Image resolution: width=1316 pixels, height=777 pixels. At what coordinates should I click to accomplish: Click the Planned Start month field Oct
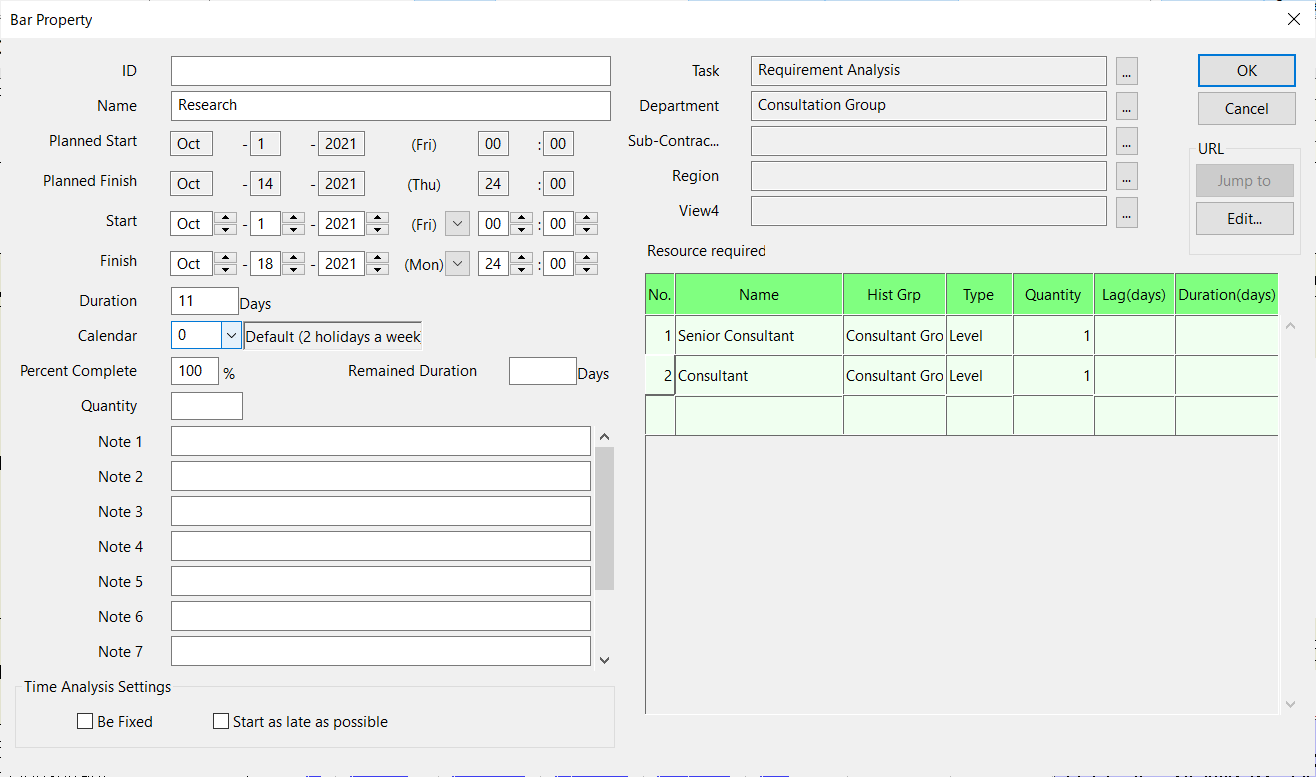[x=189, y=144]
